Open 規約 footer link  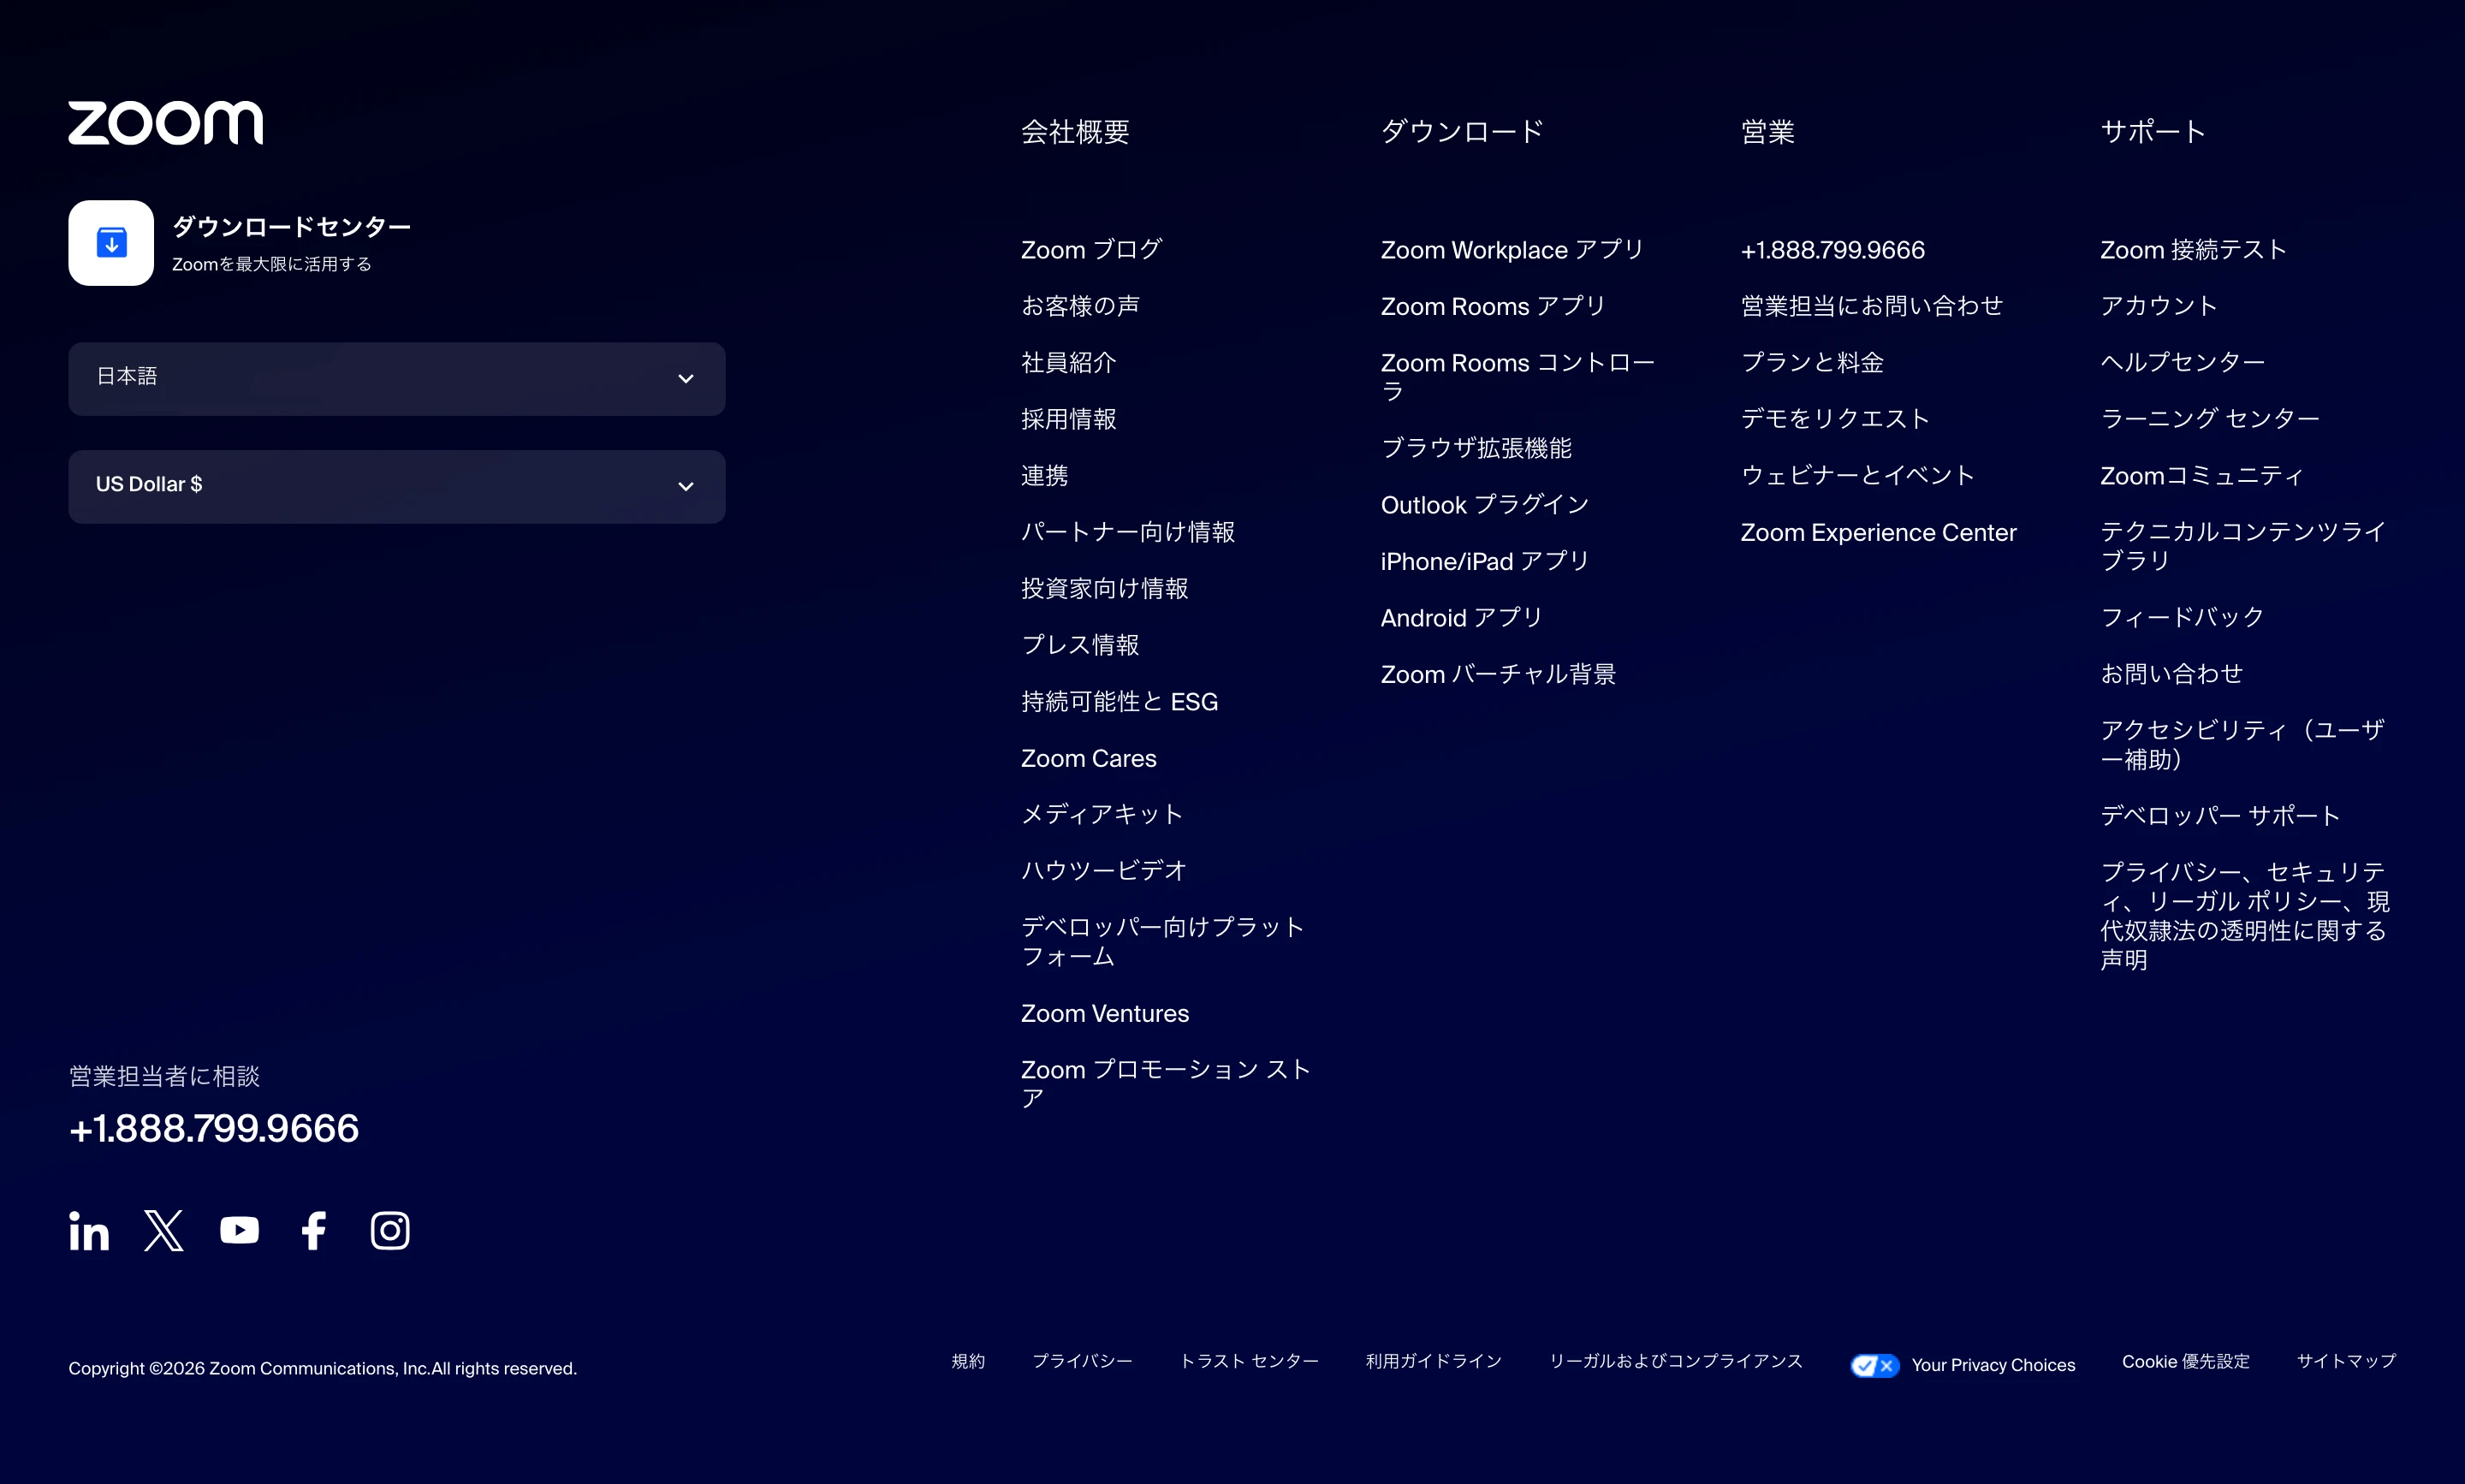(x=968, y=1361)
